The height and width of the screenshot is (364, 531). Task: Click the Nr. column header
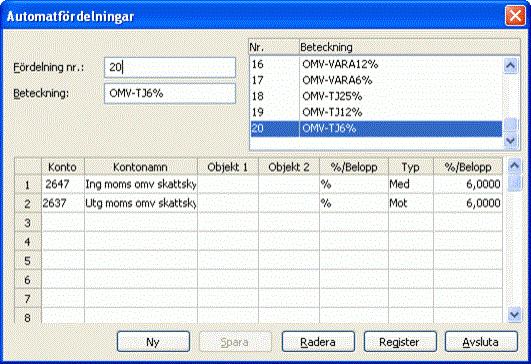click(x=274, y=47)
